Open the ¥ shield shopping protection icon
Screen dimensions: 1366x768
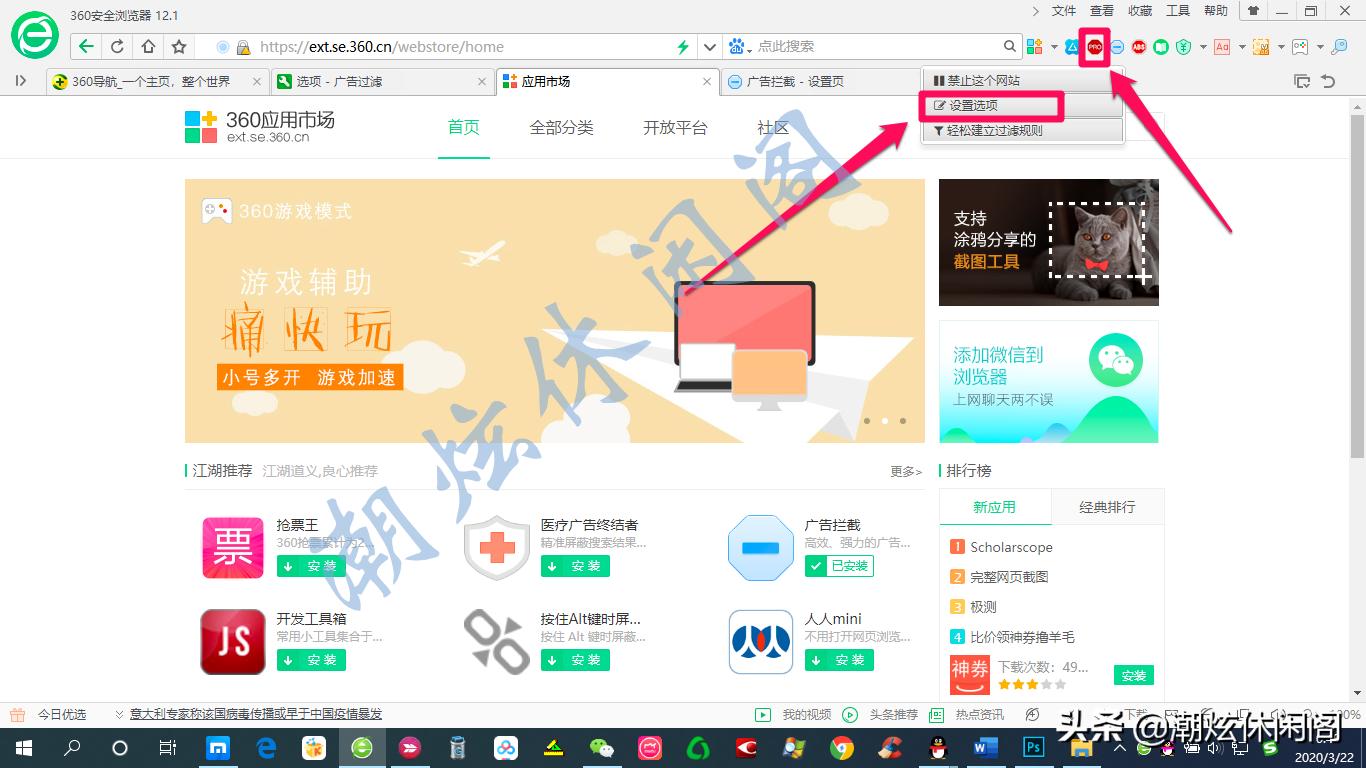(x=1182, y=46)
